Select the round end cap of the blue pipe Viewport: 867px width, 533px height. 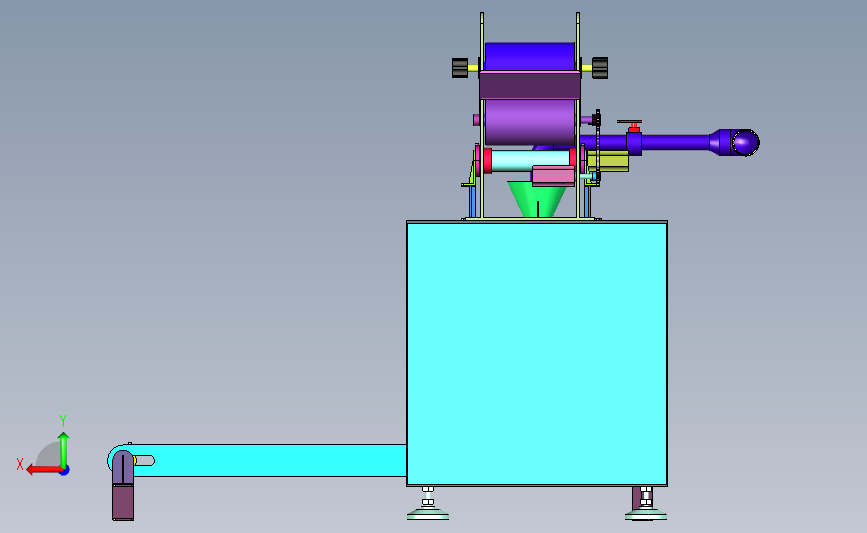click(745, 143)
